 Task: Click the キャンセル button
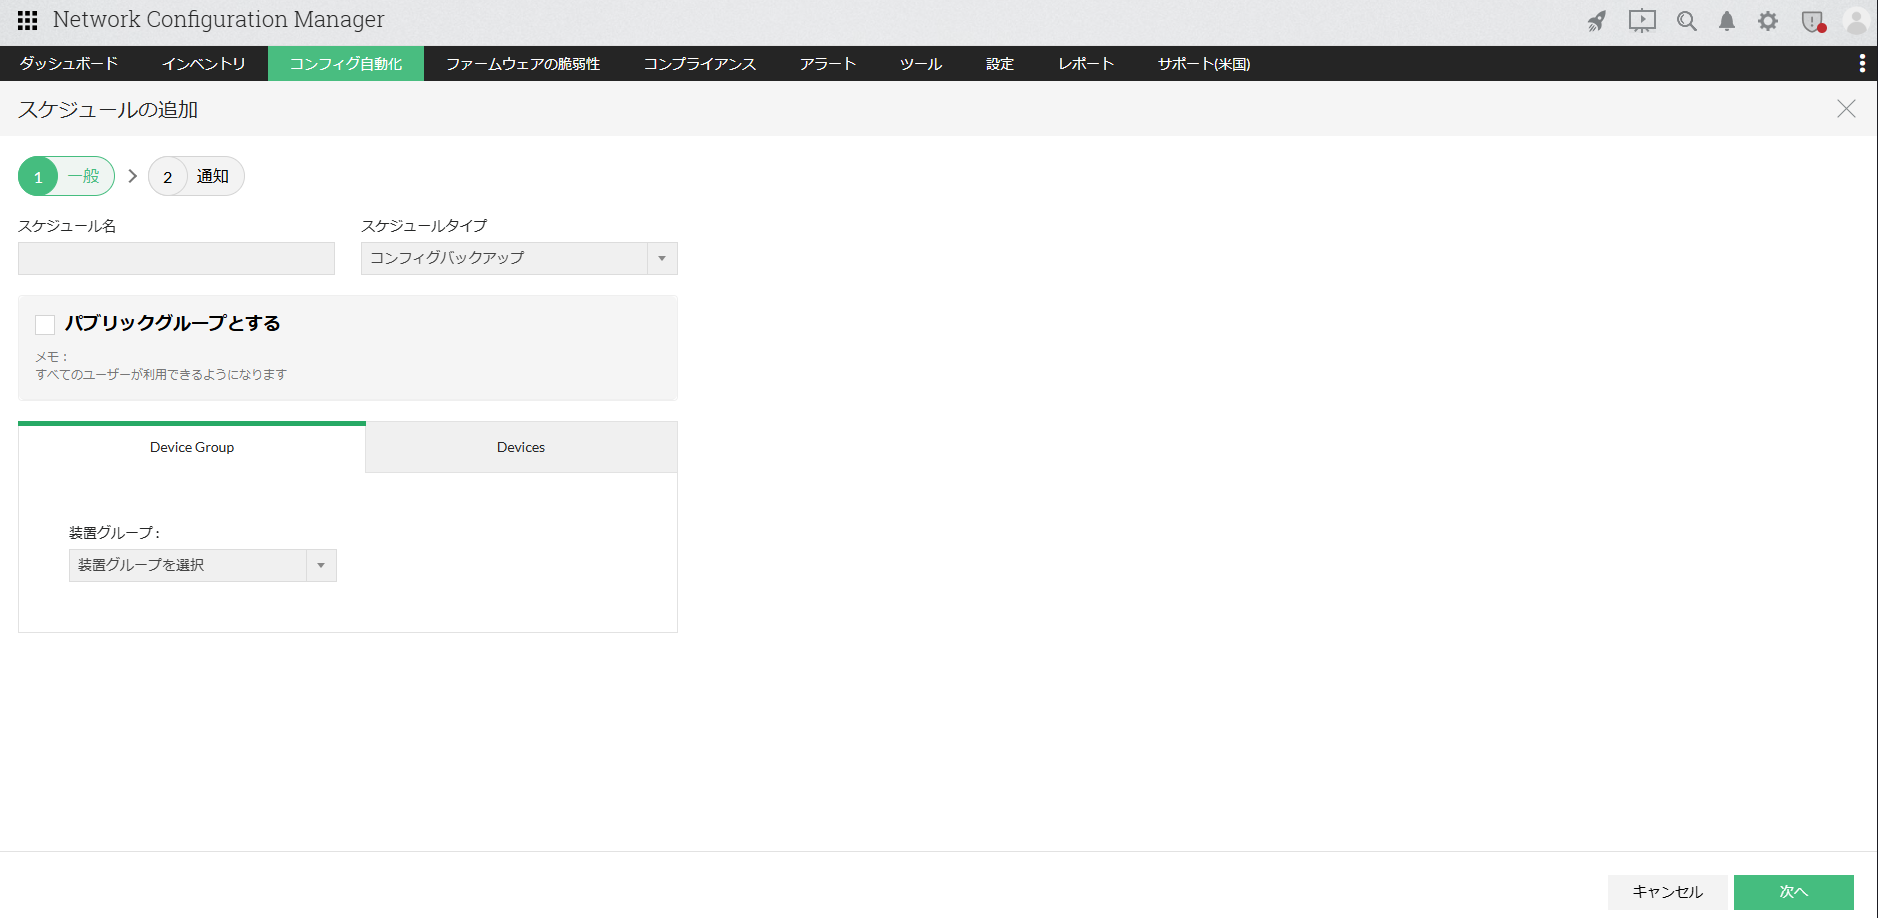tap(1668, 892)
